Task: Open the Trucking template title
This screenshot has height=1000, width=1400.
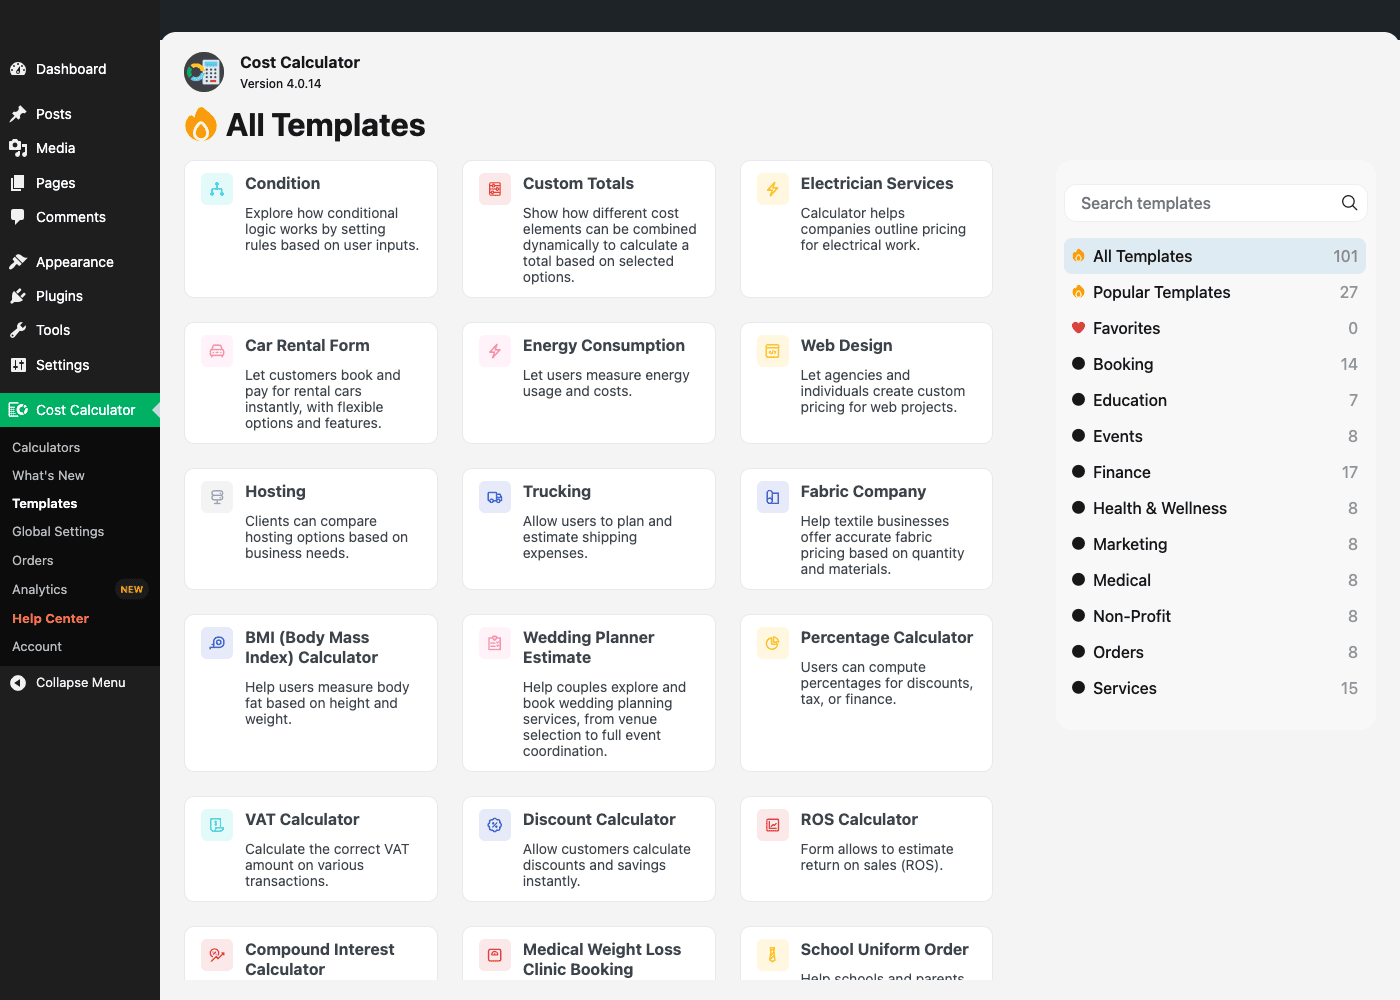Action: coord(557,492)
